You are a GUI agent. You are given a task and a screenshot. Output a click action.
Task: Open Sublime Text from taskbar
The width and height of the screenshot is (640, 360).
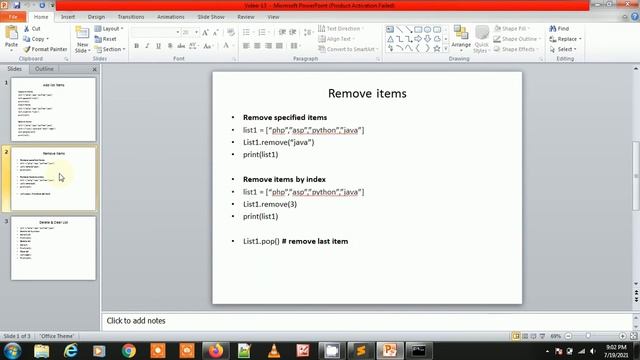[x=361, y=351]
